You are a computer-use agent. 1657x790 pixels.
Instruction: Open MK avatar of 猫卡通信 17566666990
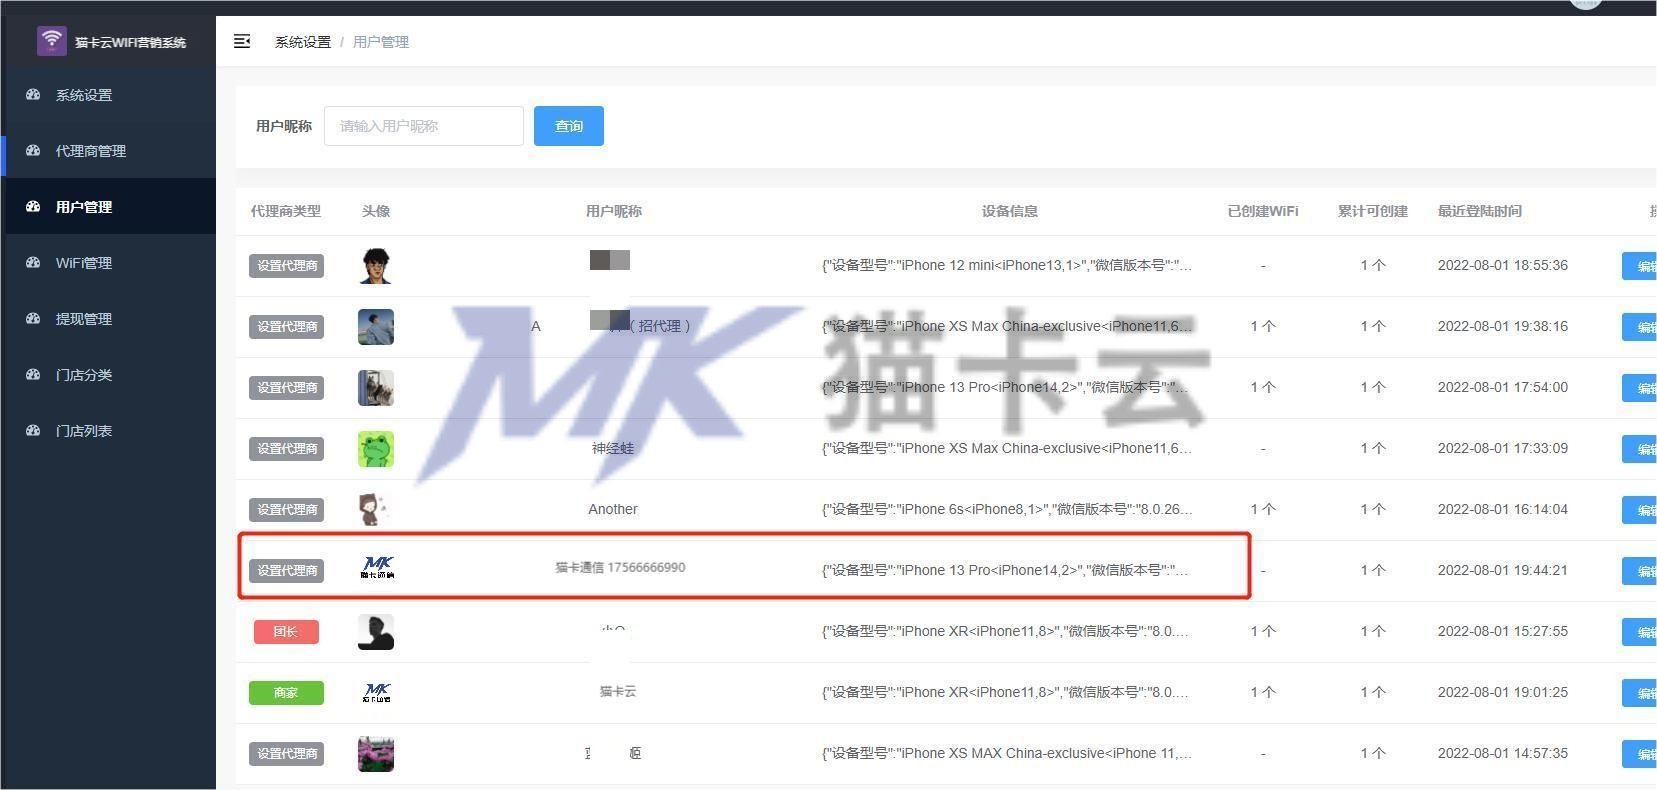[x=376, y=569]
